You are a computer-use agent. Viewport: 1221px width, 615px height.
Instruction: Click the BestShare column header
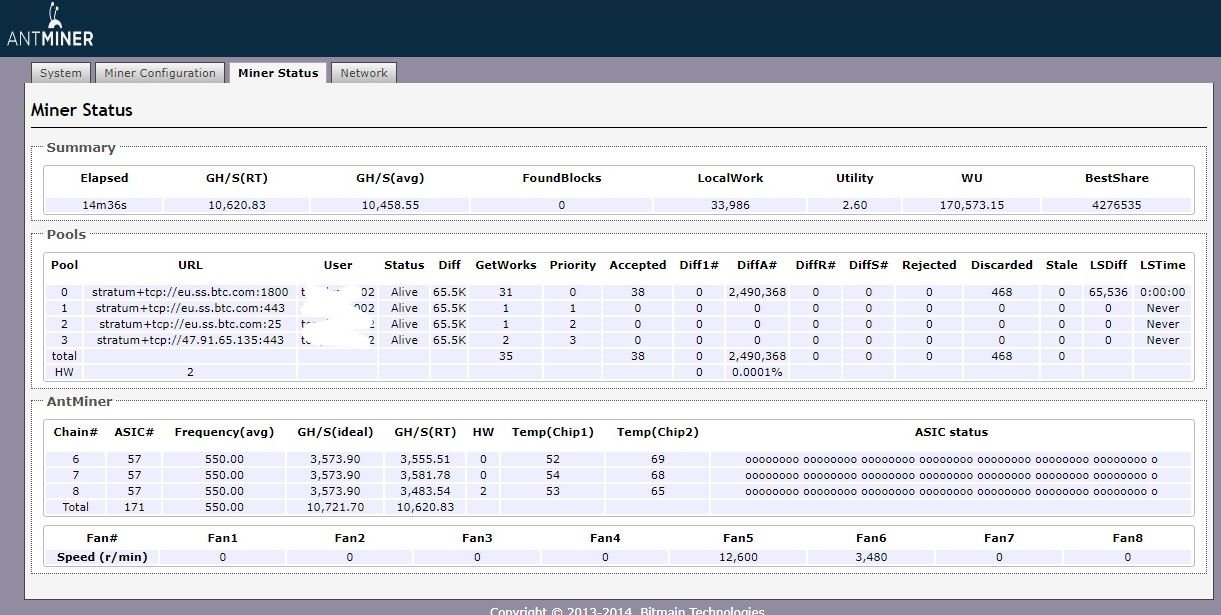coord(1116,178)
